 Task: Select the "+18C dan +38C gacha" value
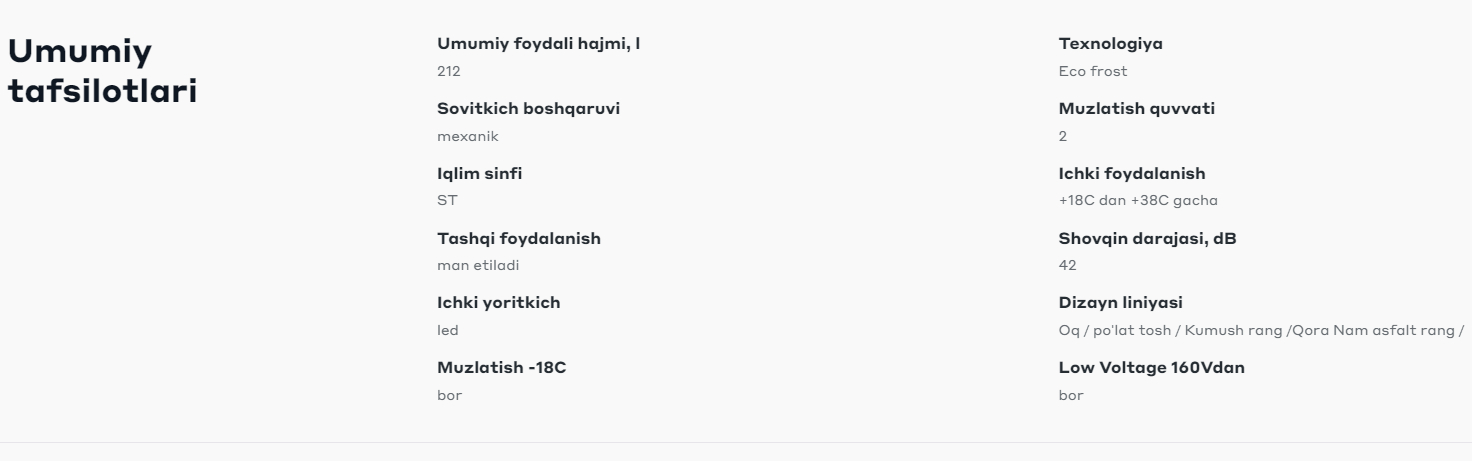(x=1137, y=201)
